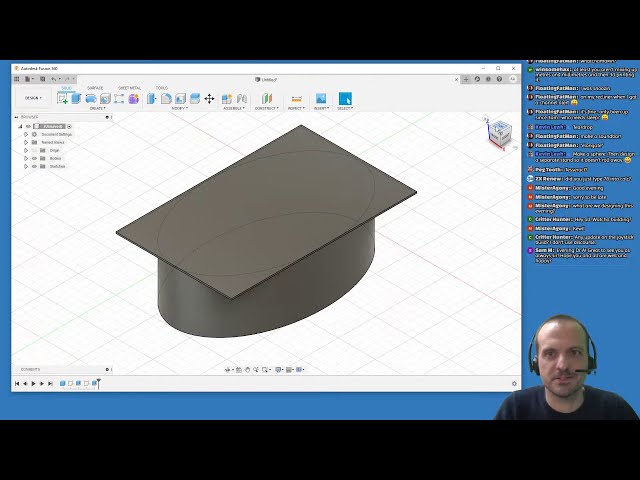Open the Data Panel grid icon

17,79
